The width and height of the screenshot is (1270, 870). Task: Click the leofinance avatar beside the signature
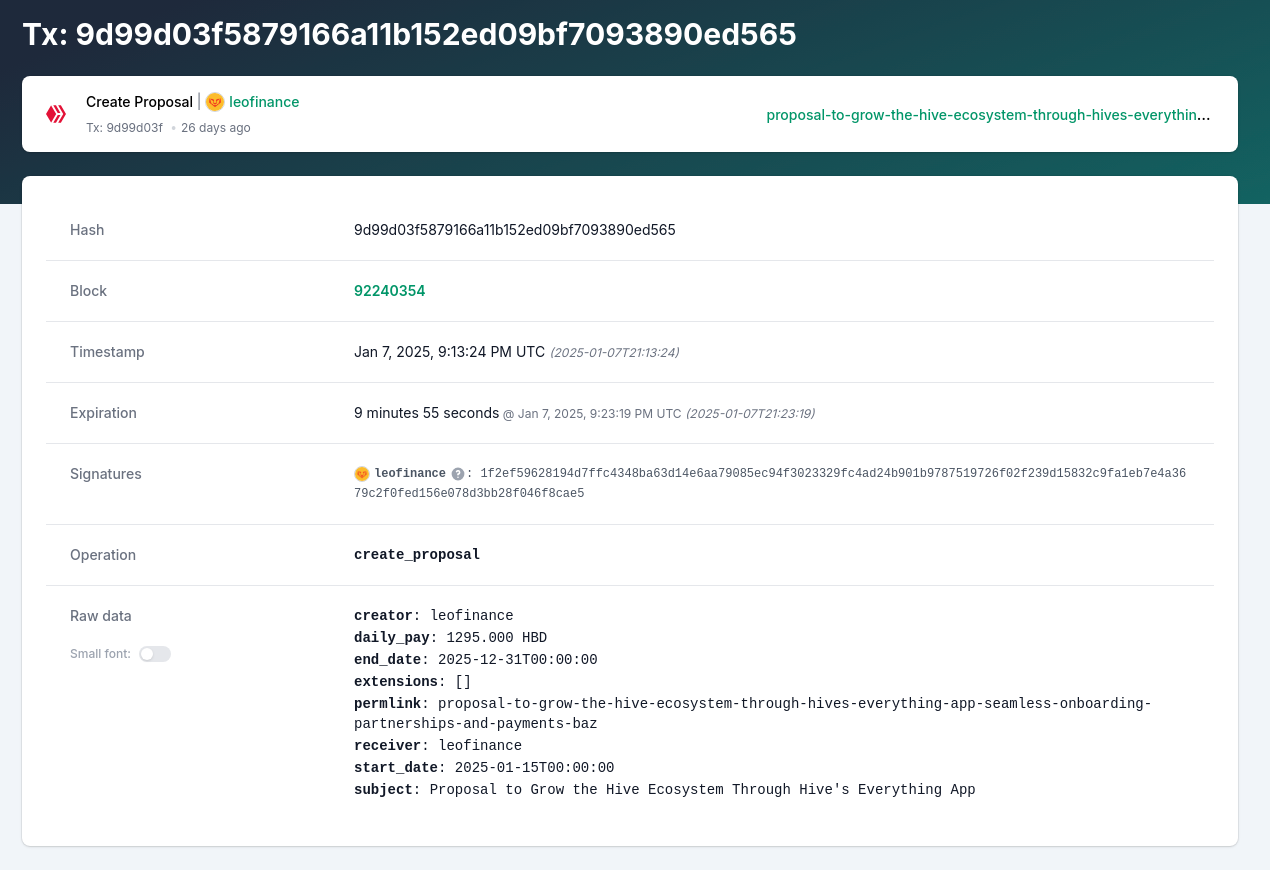coord(362,474)
